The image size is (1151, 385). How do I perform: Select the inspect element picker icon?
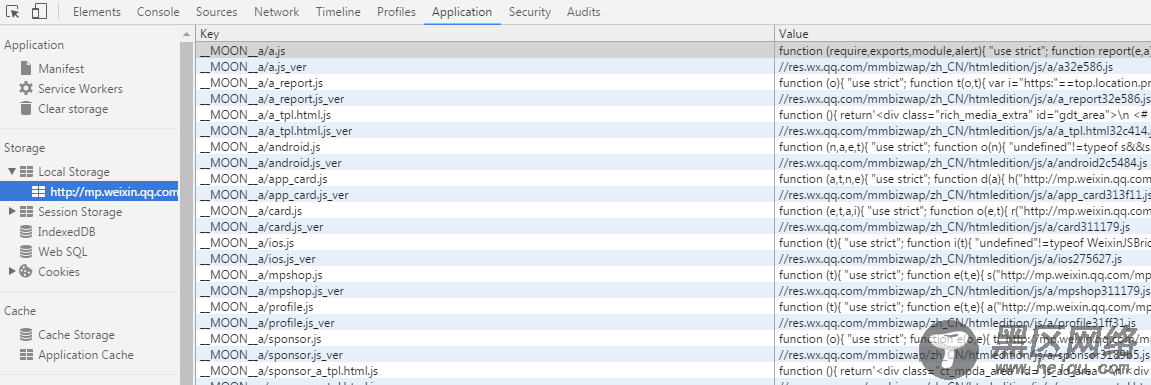(12, 12)
